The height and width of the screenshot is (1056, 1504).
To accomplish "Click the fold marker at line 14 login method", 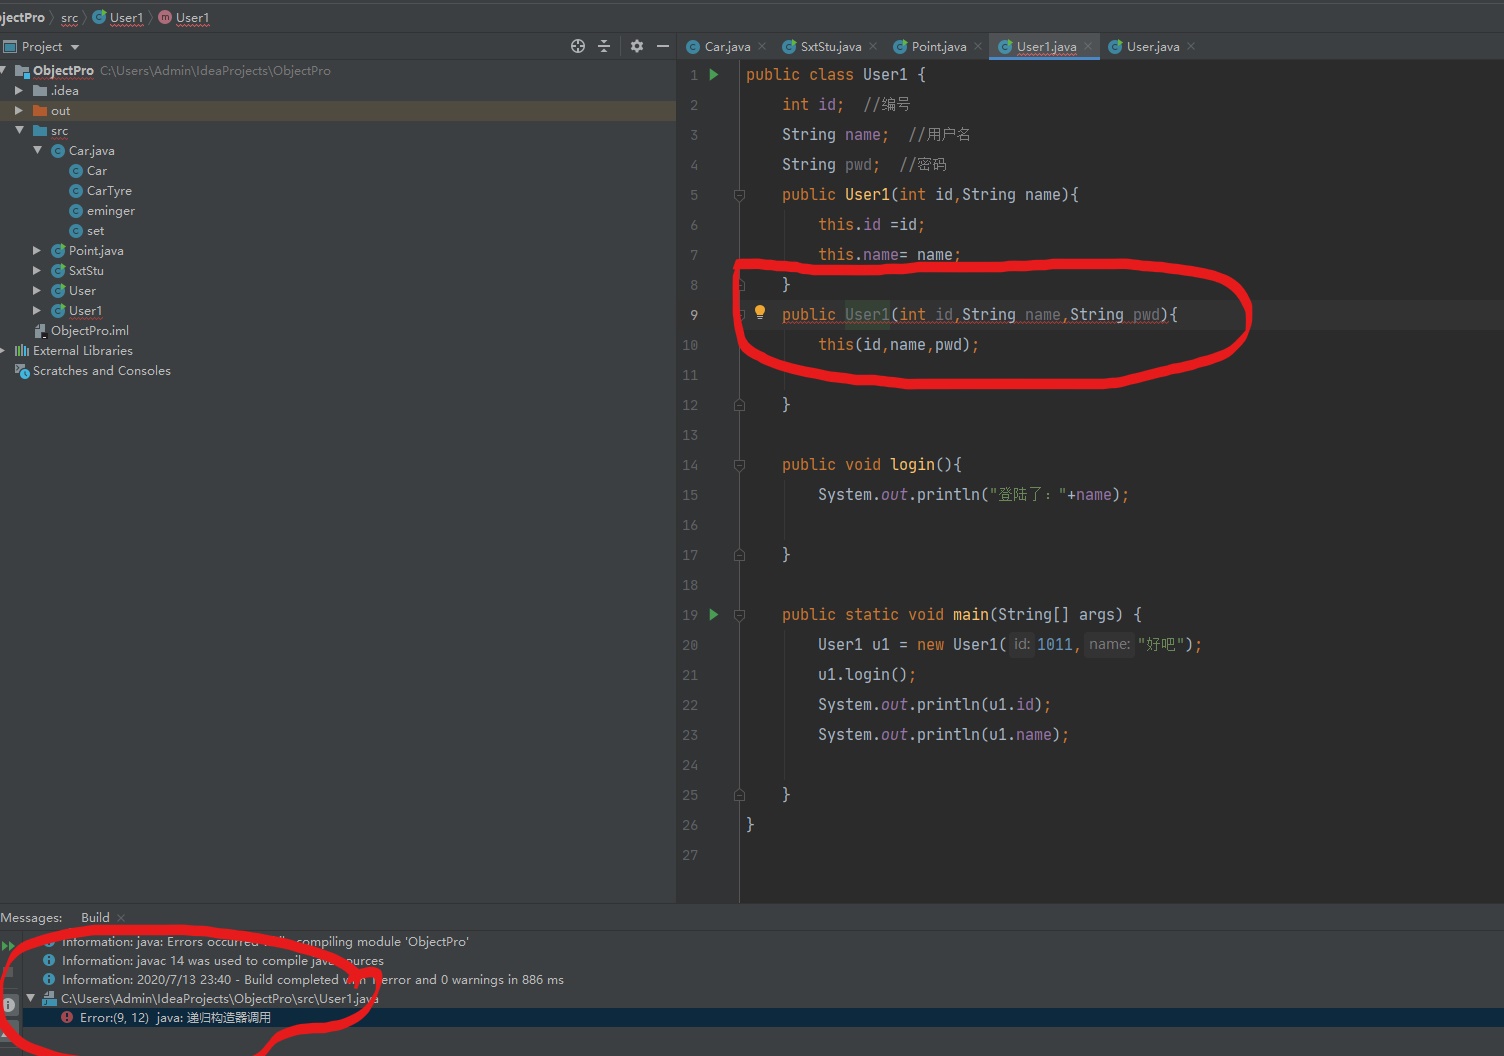I will tap(739, 465).
